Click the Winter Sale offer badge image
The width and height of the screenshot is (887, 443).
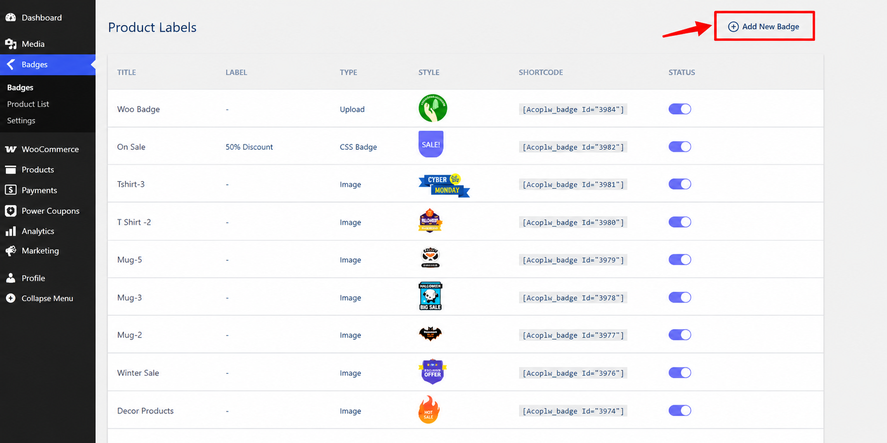(x=433, y=372)
